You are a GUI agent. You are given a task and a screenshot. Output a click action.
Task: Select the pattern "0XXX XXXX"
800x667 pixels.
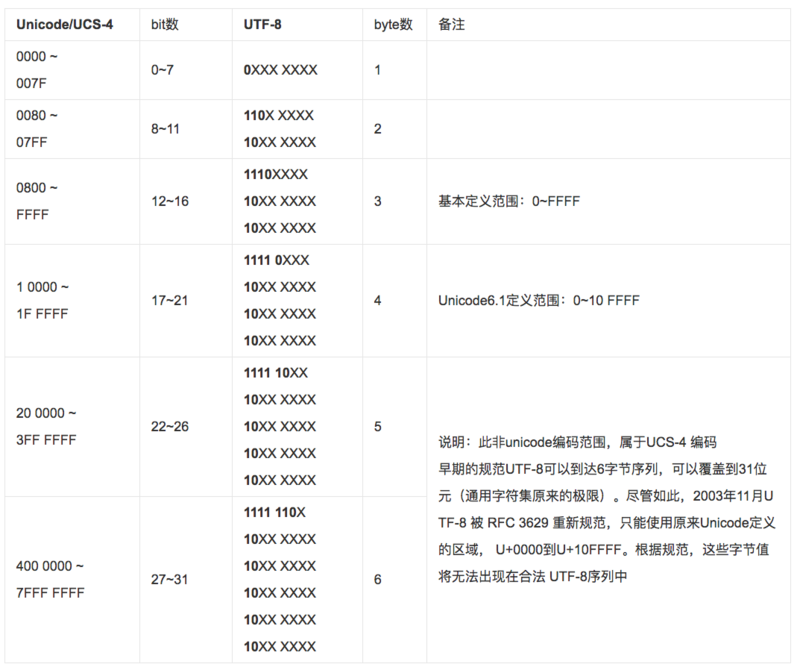pos(281,70)
